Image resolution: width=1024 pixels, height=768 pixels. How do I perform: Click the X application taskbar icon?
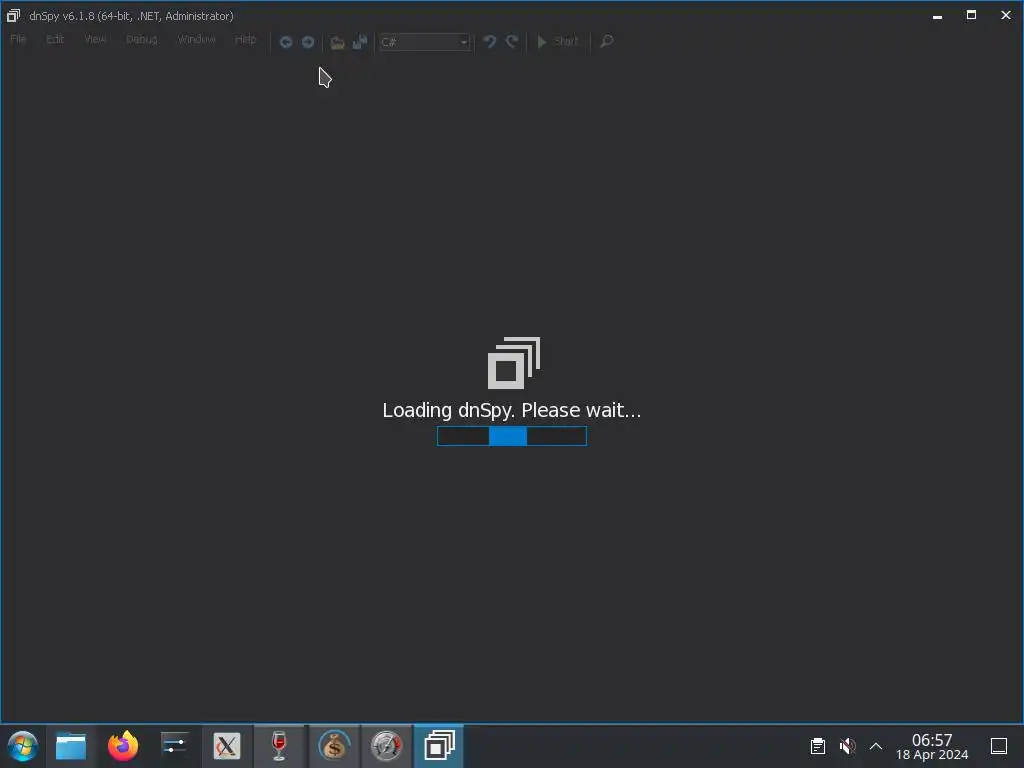(227, 746)
